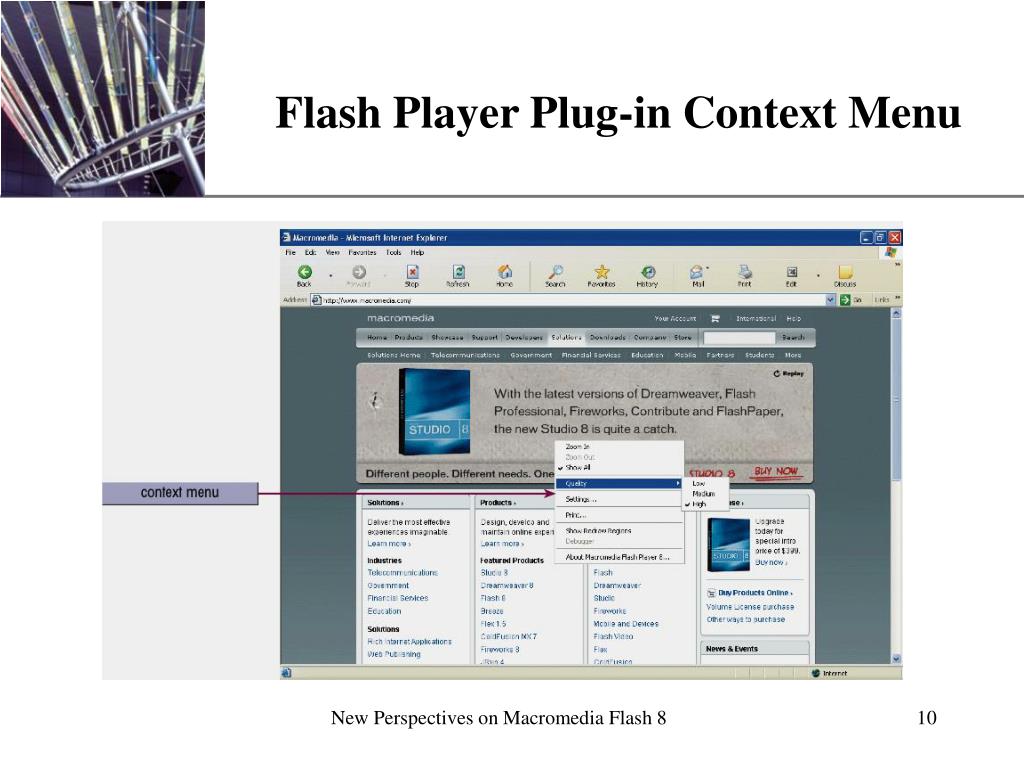Choose Show Redraw Regions in context menu
Screen dimensions: 1024x768
pos(598,531)
